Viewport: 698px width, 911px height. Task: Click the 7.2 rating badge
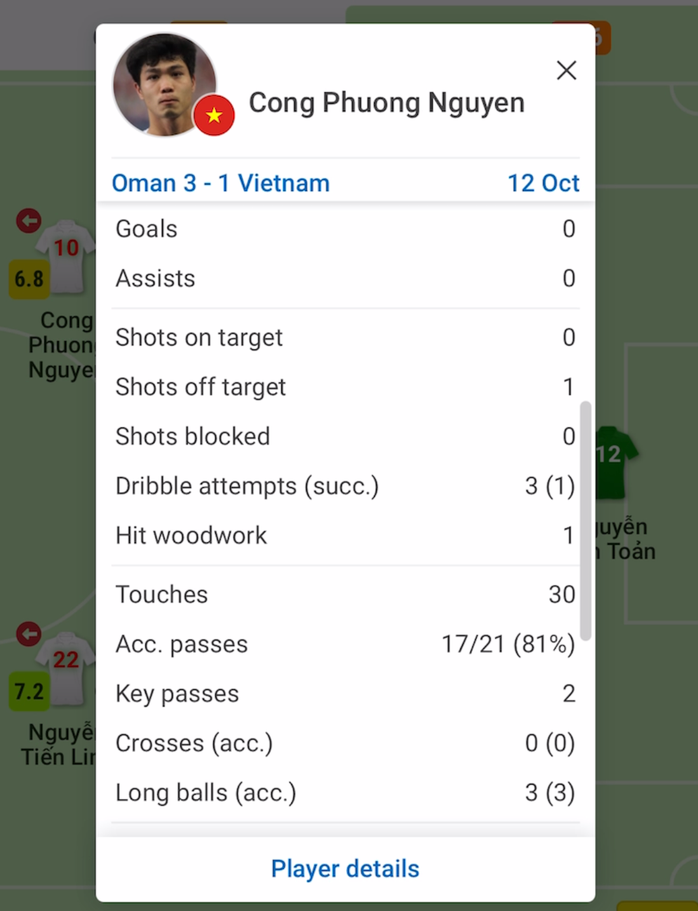(x=29, y=691)
